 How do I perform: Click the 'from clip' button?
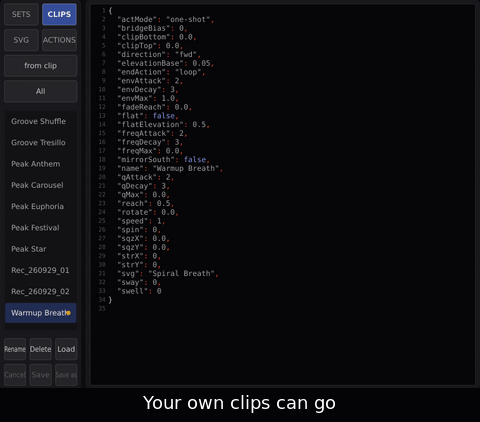(x=41, y=66)
